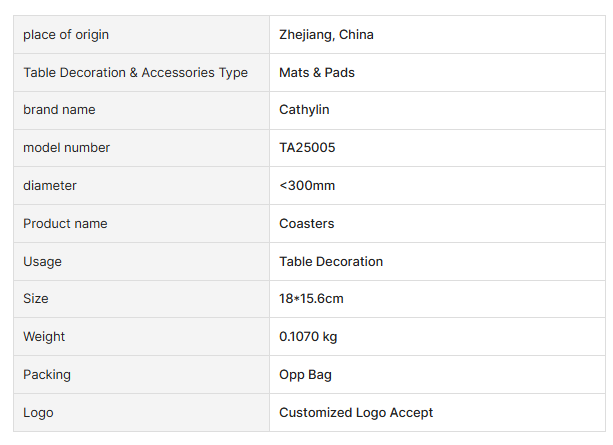Select model number 'TA25005' text
Image resolution: width=613 pixels, height=445 pixels.
307,148
